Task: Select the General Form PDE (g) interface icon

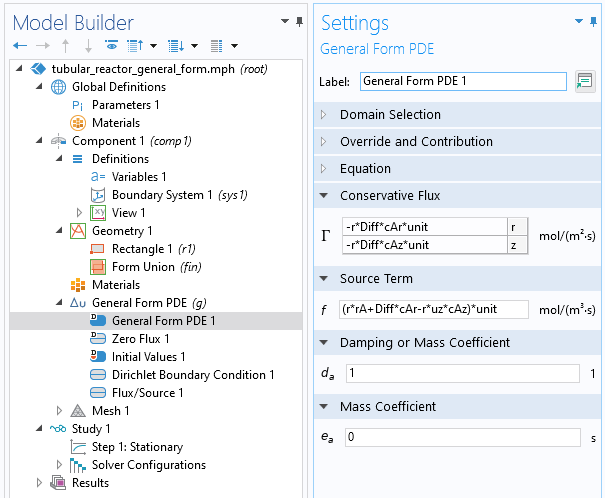Action: click(78, 303)
